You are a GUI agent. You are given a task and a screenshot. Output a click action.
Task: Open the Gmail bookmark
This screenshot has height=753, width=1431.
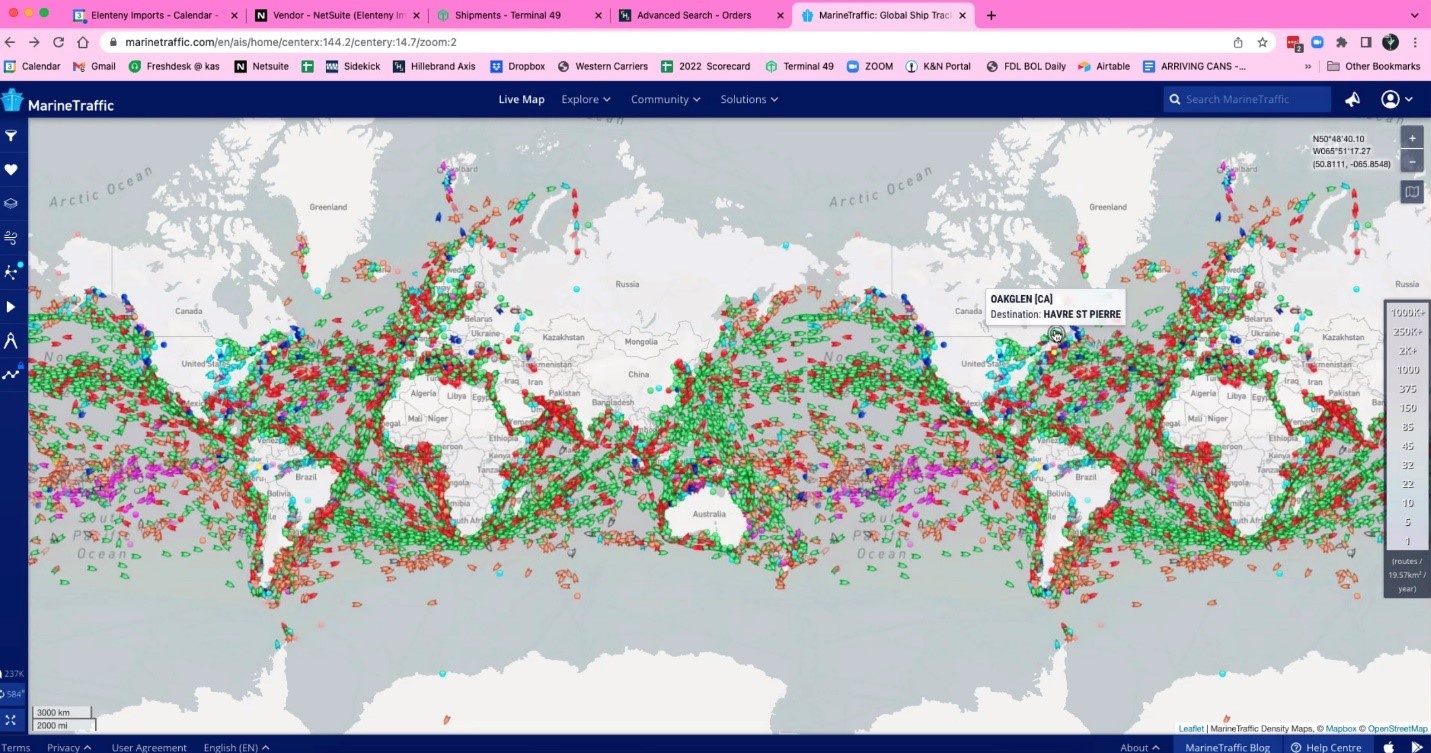click(x=95, y=66)
